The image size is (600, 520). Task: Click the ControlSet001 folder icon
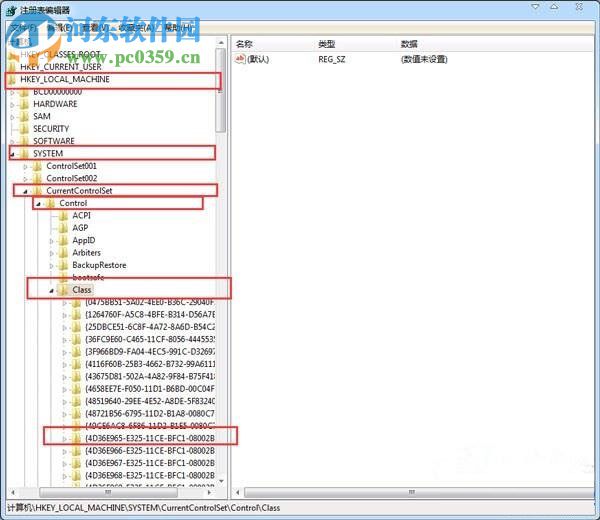click(x=37, y=166)
